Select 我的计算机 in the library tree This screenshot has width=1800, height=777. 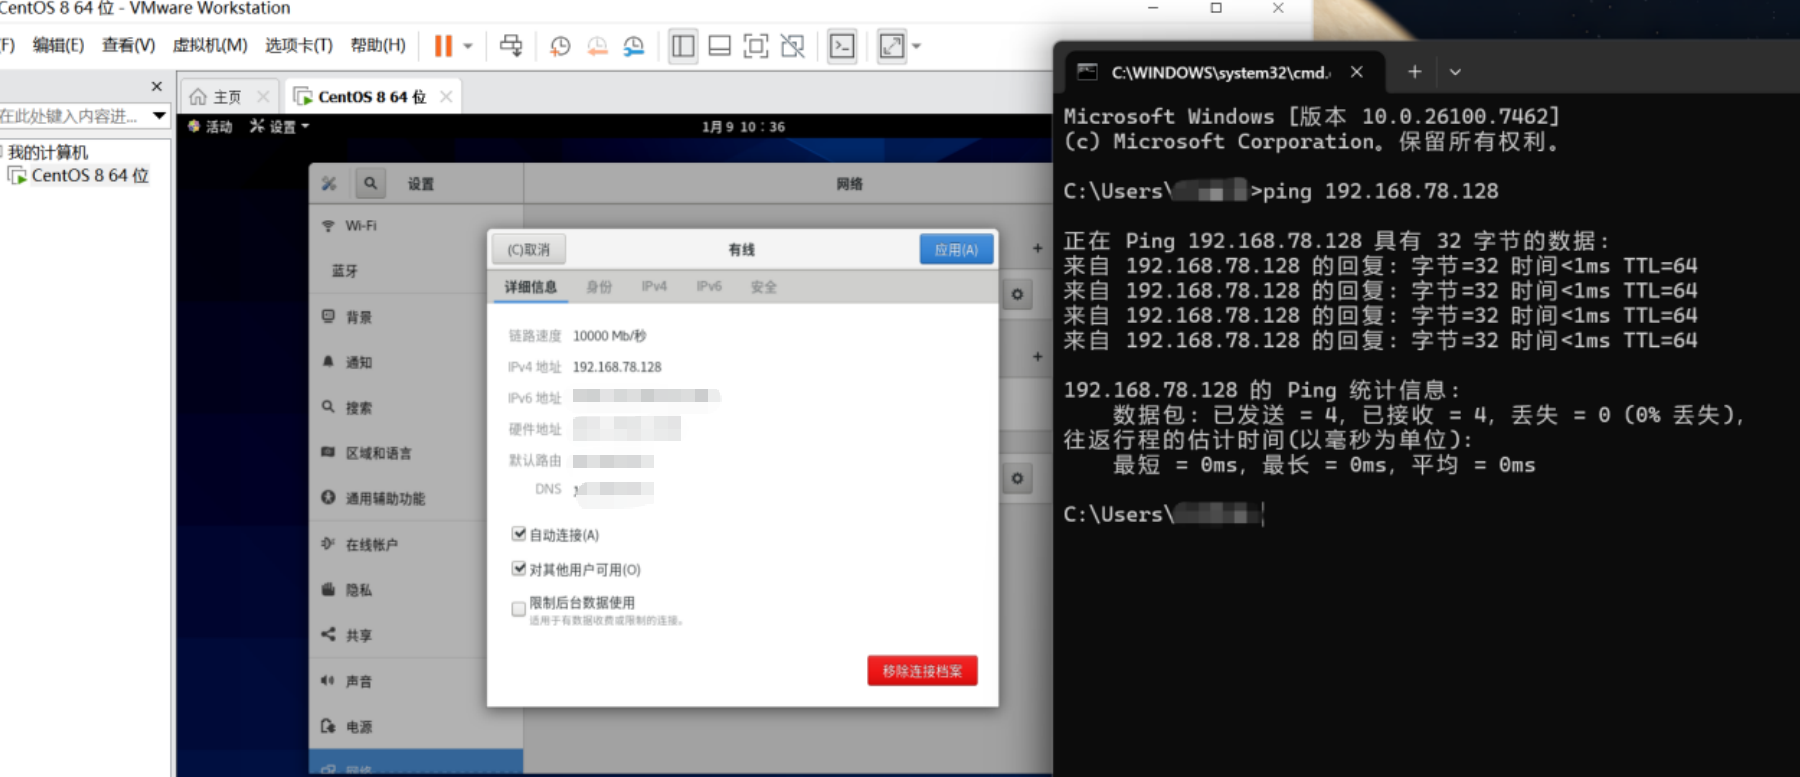pyautogui.click(x=48, y=152)
